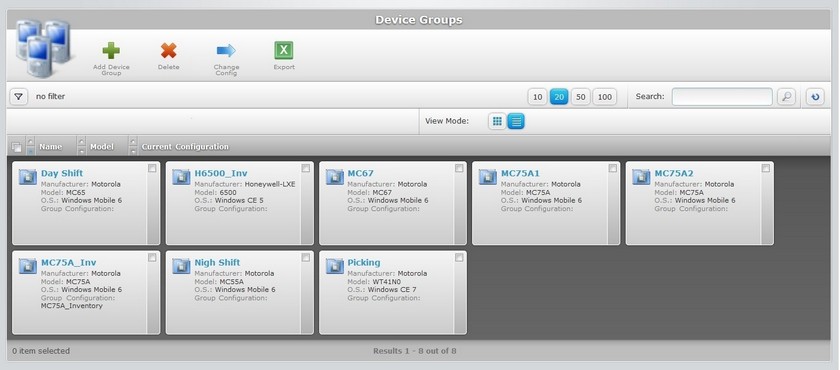Click into the Search input field

pyautogui.click(x=722, y=97)
